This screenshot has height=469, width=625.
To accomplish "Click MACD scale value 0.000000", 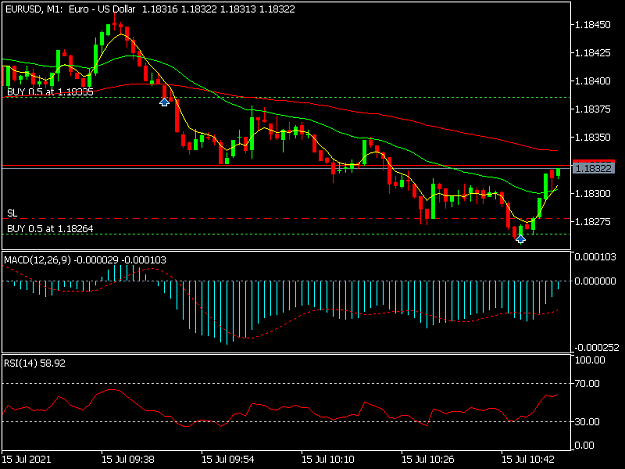I will click(x=596, y=281).
